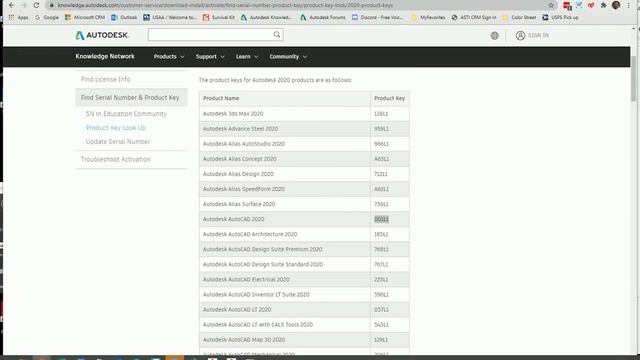Click the page vertical scrollbar
Screen dimensions: 640x360
coord(633,78)
